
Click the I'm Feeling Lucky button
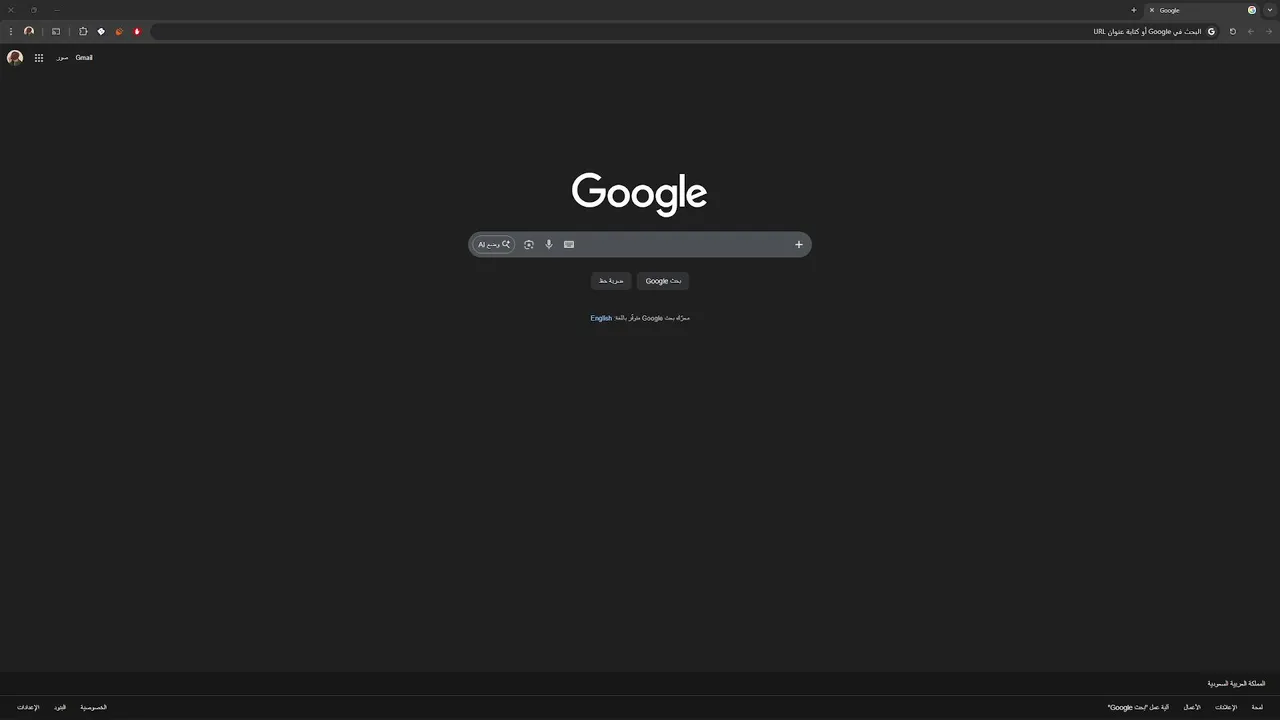click(611, 281)
